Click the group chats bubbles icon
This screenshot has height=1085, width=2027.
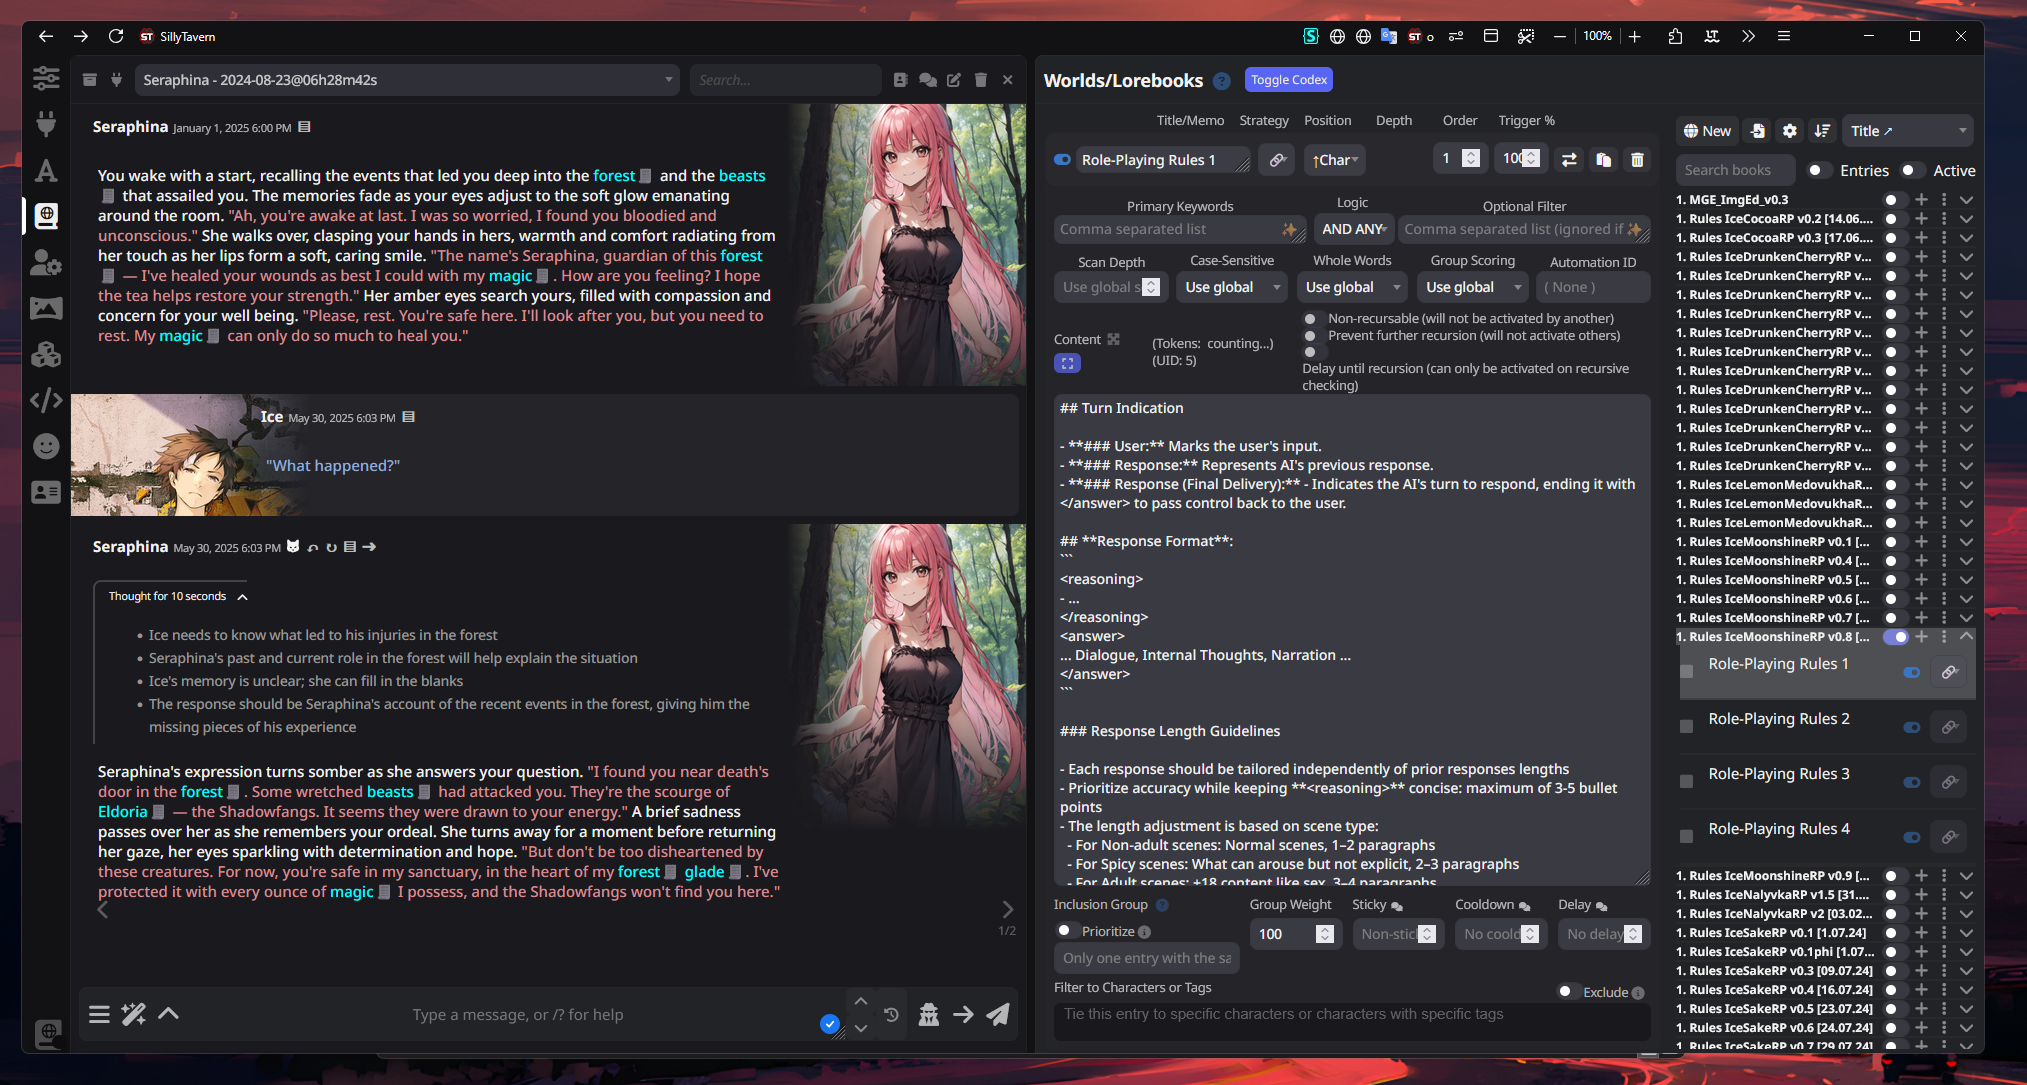928,80
